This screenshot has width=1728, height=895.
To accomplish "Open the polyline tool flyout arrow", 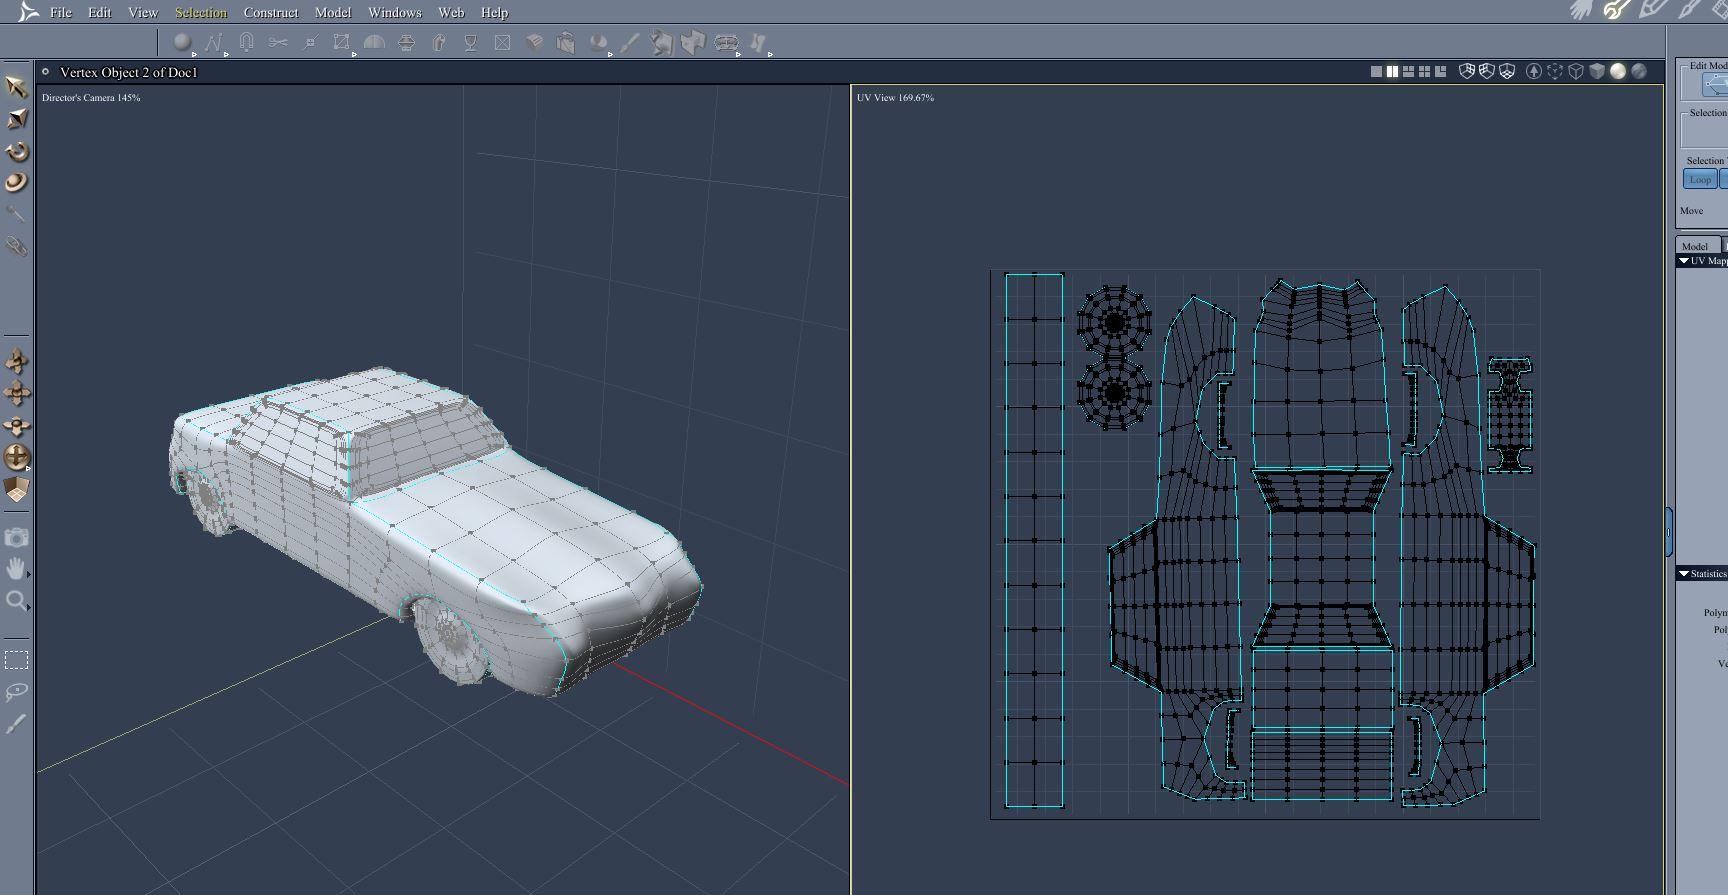I will [226, 53].
